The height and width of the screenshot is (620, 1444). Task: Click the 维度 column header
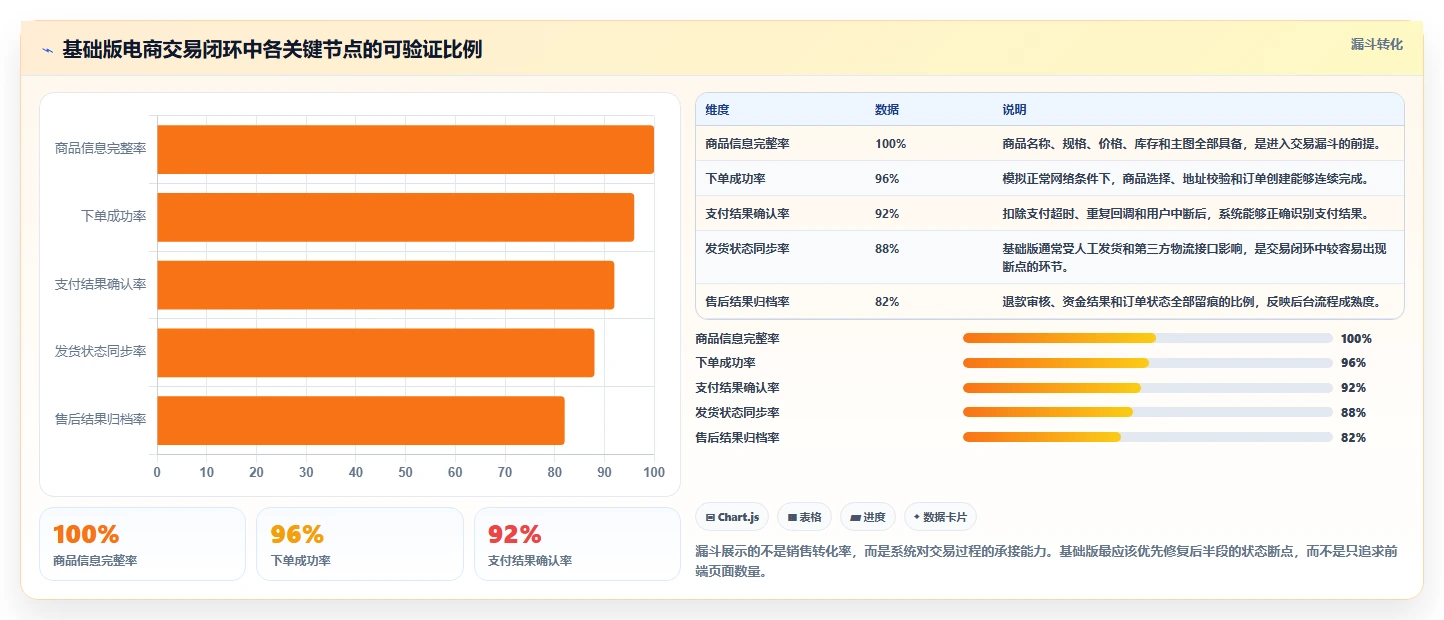point(717,110)
